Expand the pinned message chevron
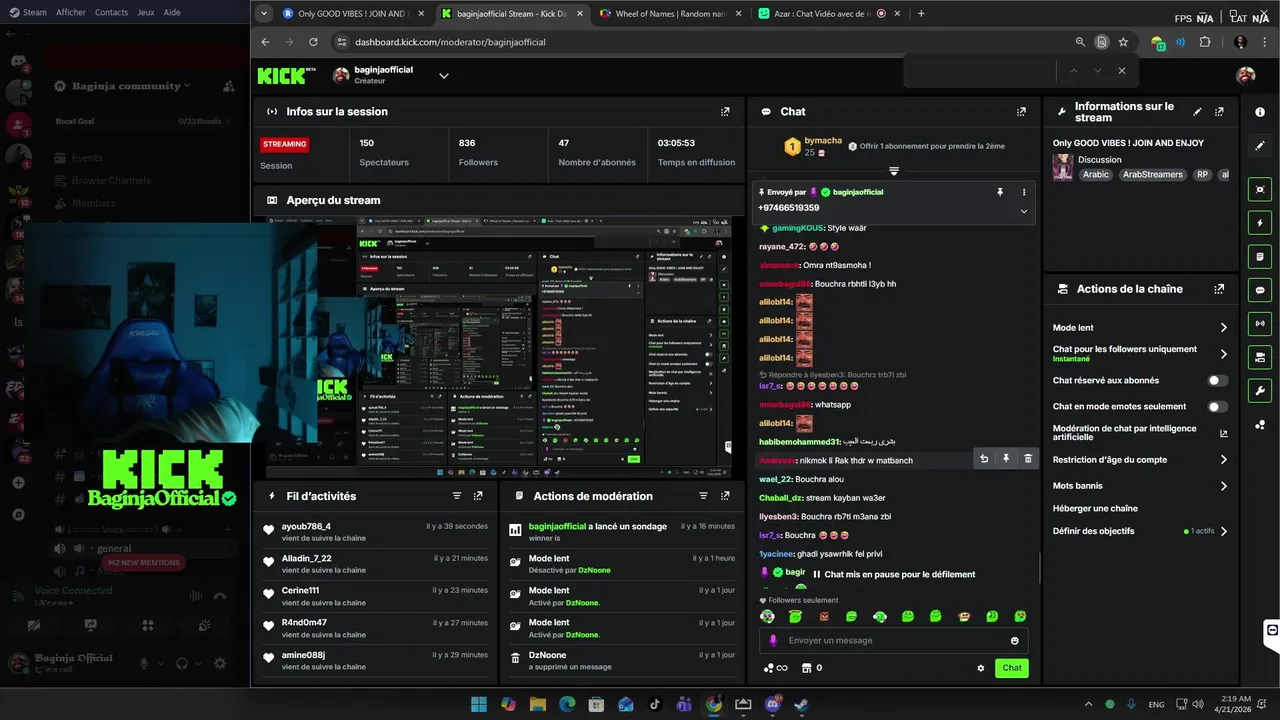The image size is (1280, 720). (x=1023, y=212)
